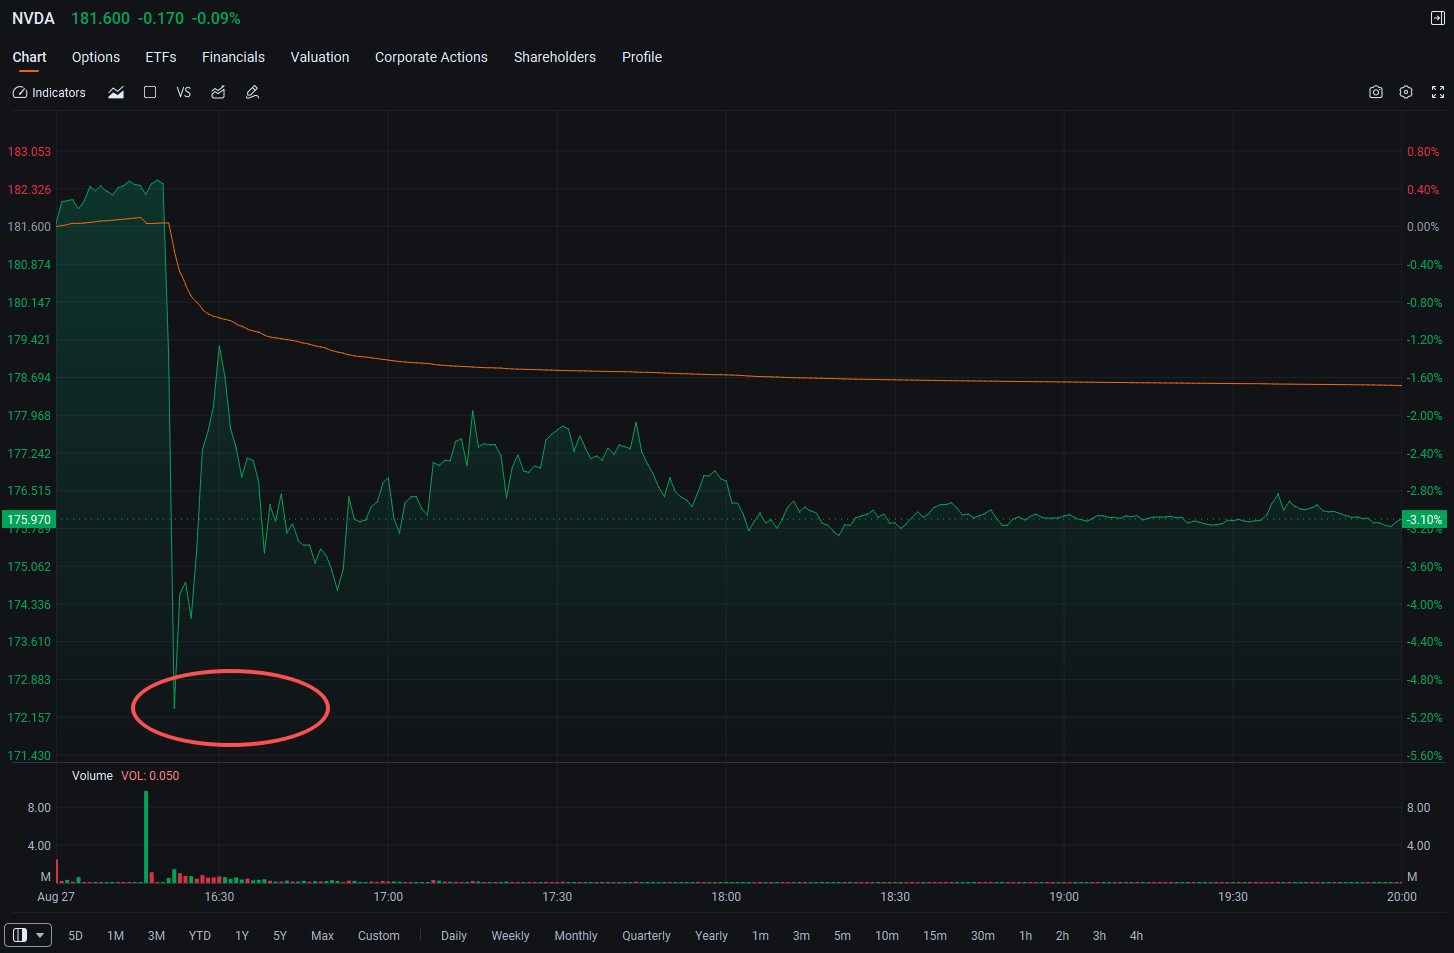Viewport: 1454px width, 953px height.
Task: Select the rectangle shape tool
Action: (150, 92)
